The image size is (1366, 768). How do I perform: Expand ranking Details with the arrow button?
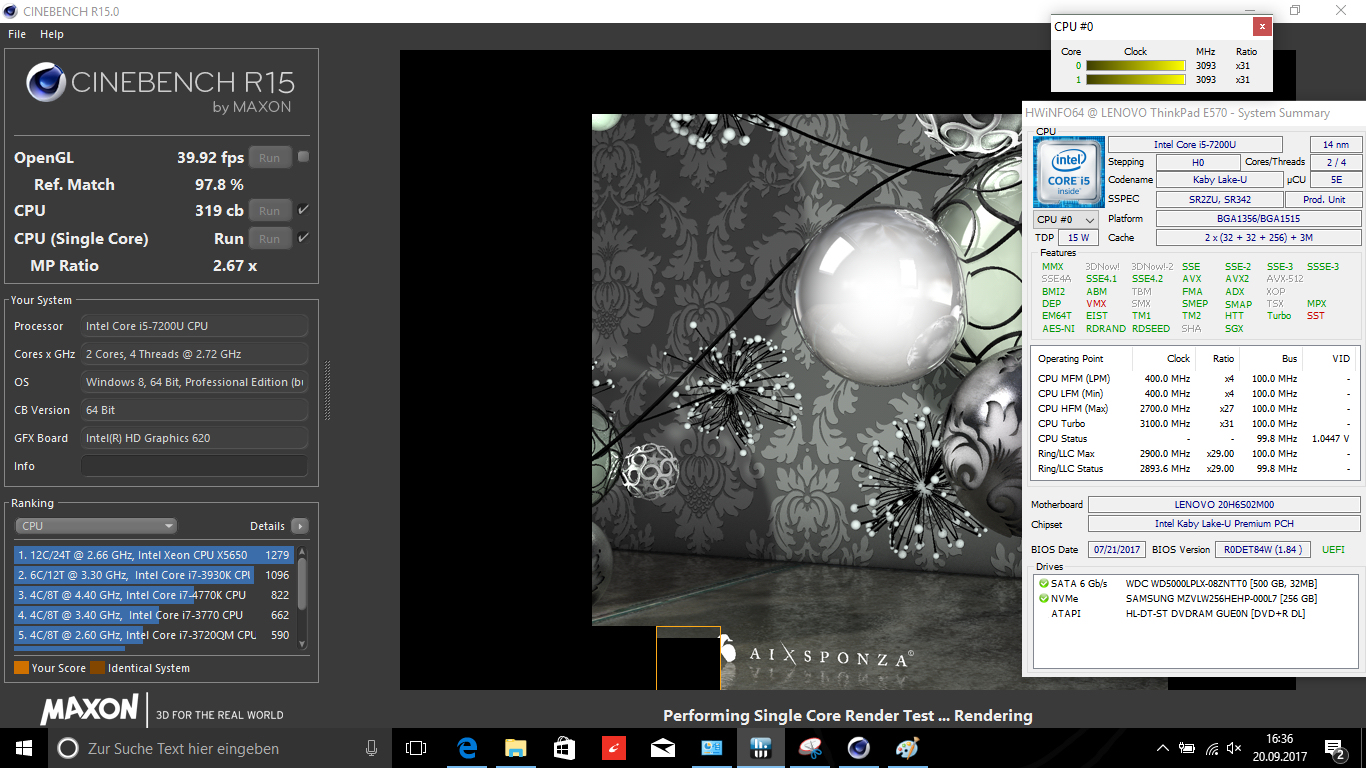click(x=299, y=526)
